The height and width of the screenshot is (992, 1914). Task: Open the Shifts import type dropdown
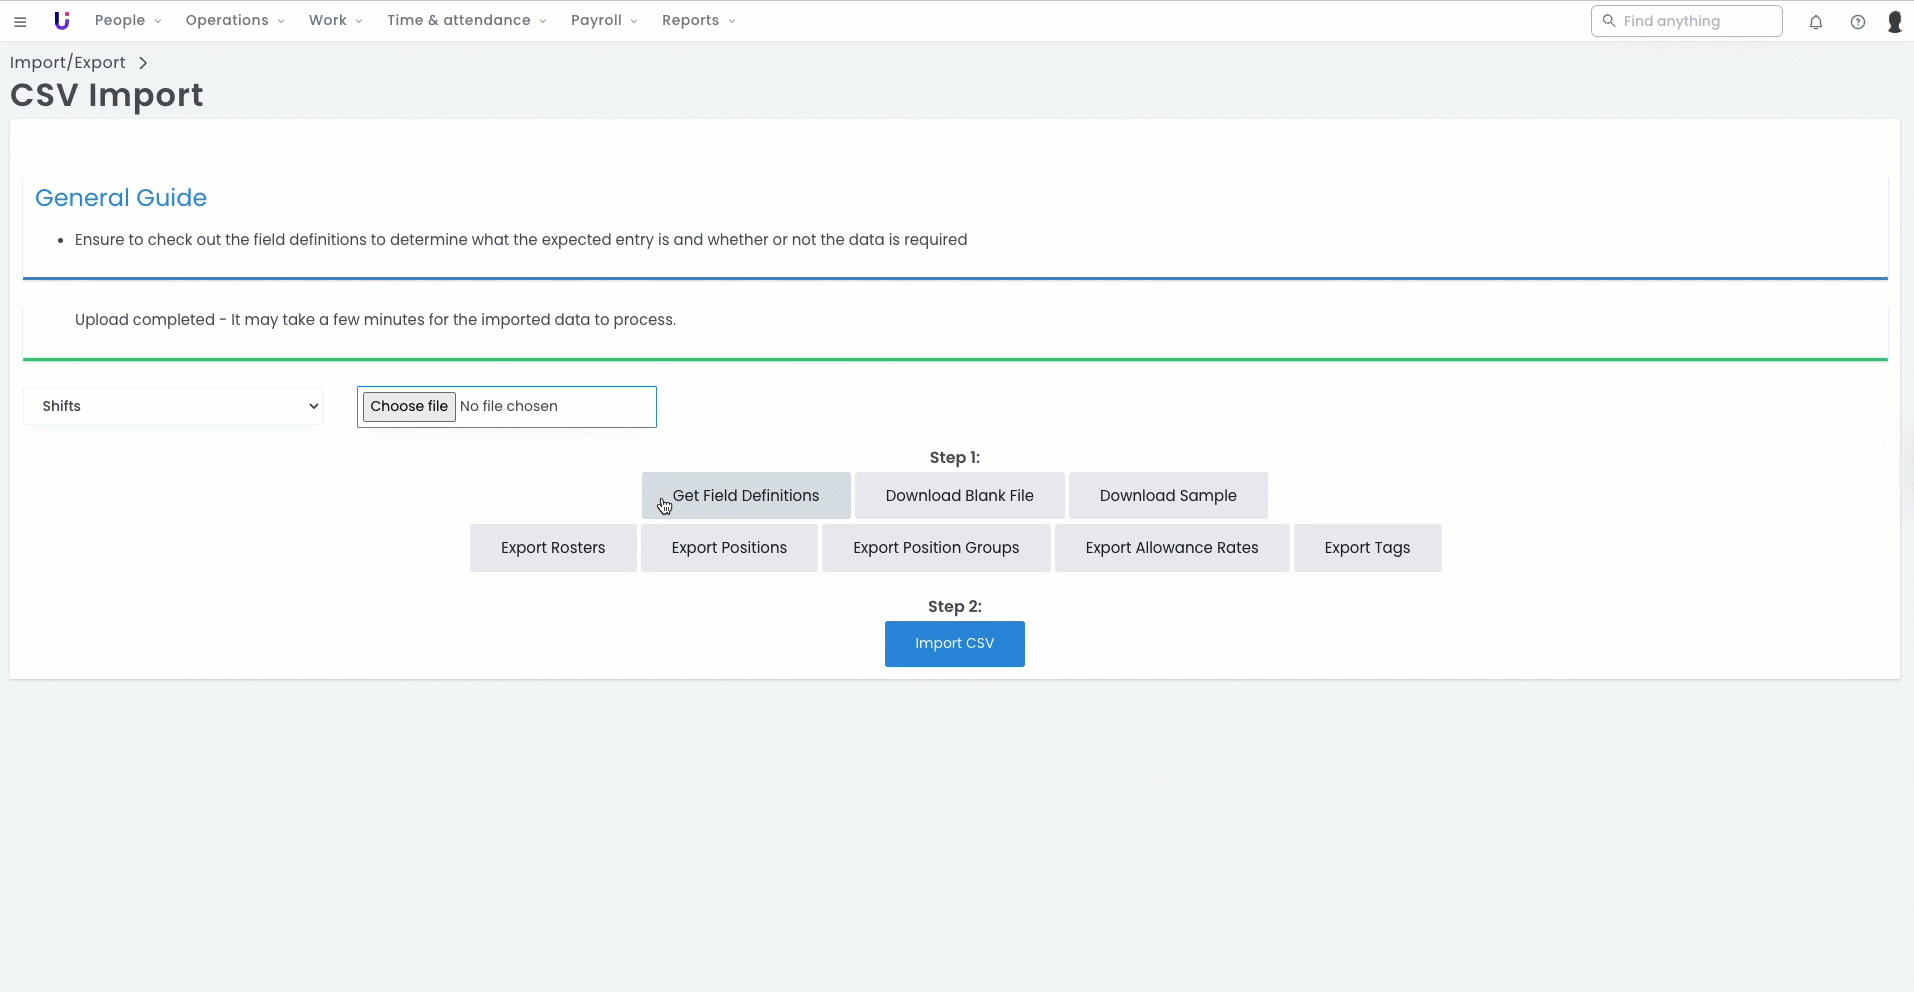click(x=173, y=406)
